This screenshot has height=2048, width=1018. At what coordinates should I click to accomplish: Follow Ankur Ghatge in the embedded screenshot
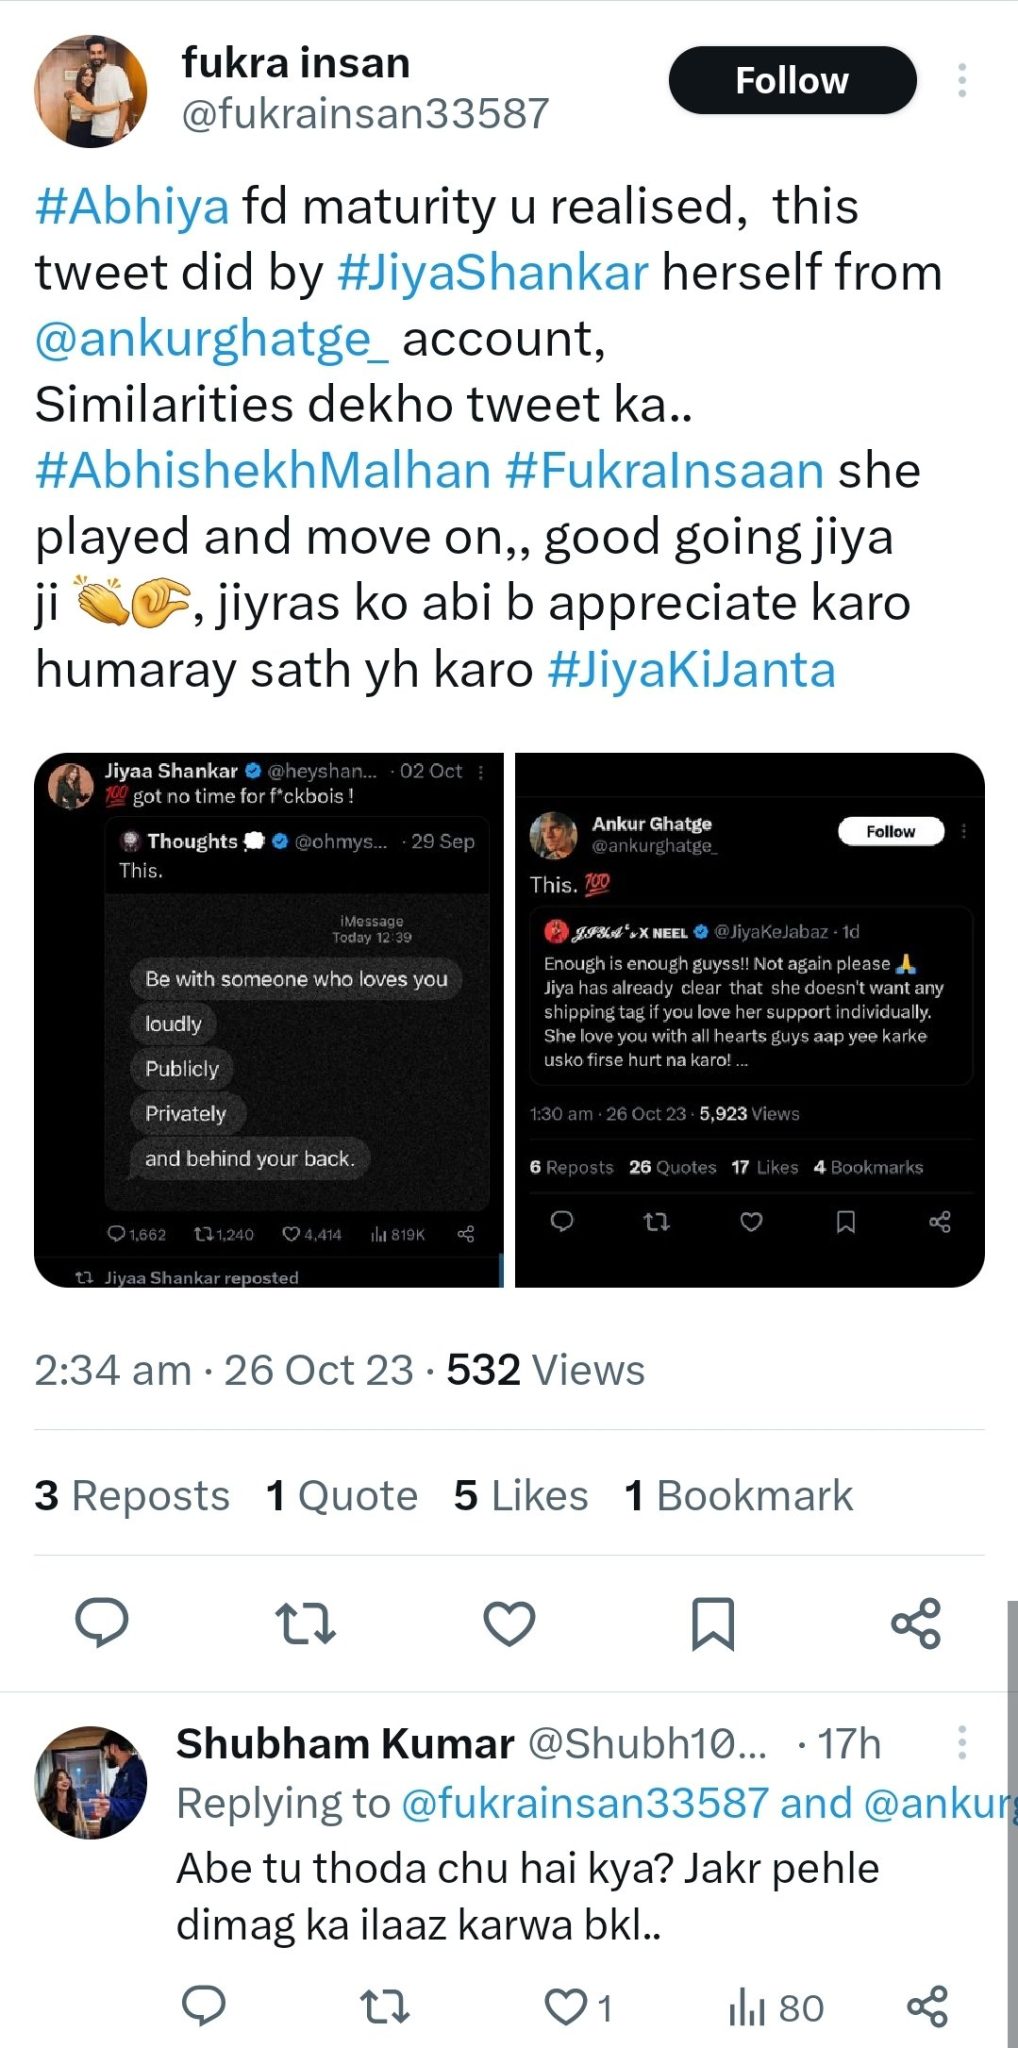tap(890, 830)
